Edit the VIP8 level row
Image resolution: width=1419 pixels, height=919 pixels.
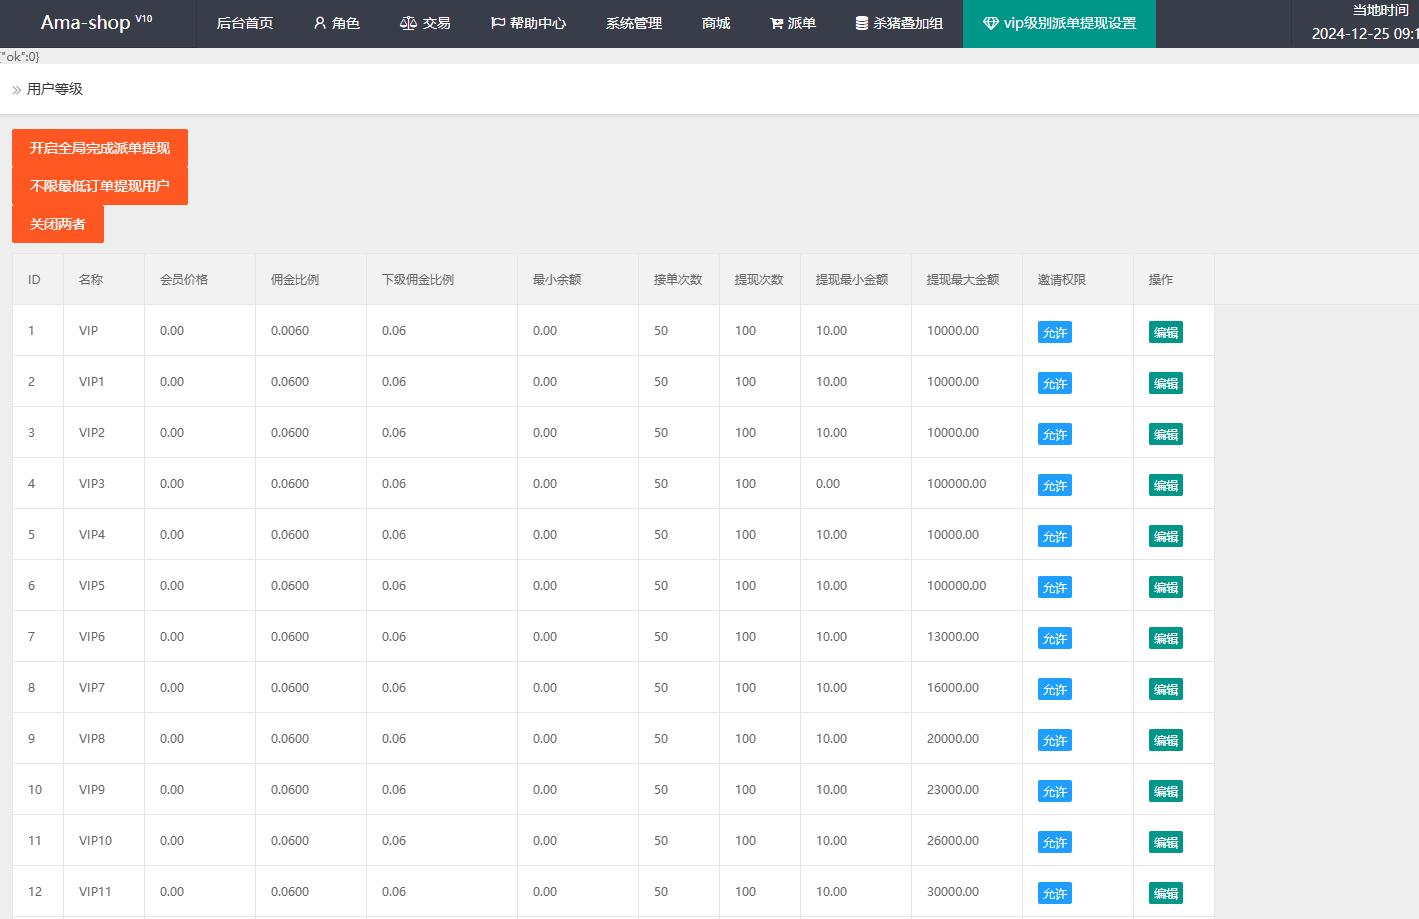pyautogui.click(x=1166, y=740)
